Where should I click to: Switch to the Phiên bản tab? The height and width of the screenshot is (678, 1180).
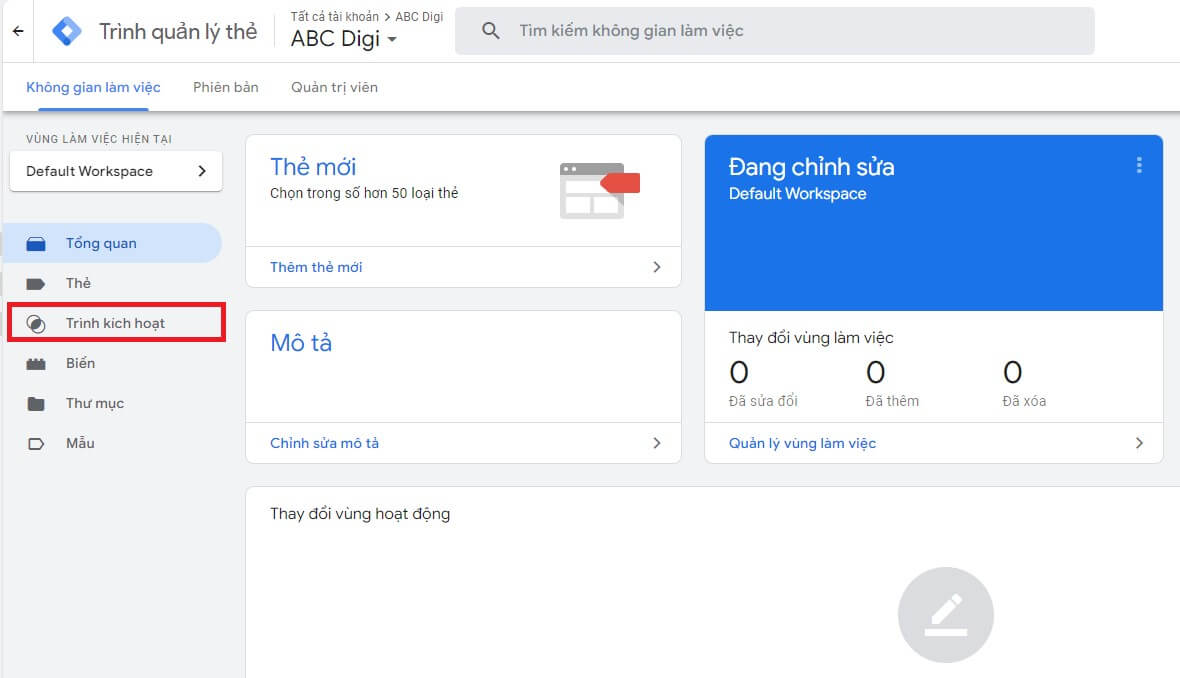pyautogui.click(x=225, y=87)
